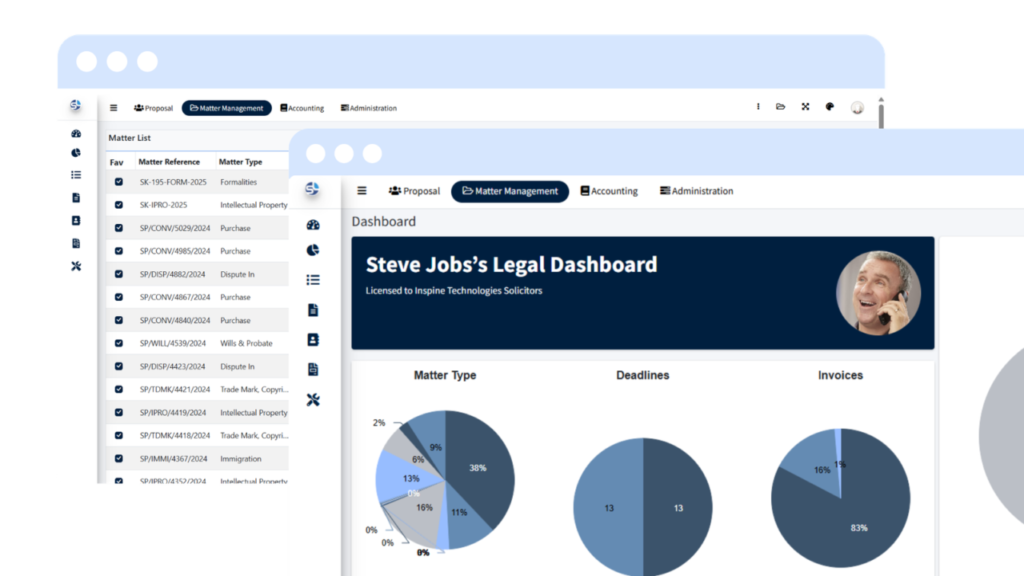Open matter SK-195-FORM-2025 reference
This screenshot has height=576, width=1024.
tap(173, 182)
